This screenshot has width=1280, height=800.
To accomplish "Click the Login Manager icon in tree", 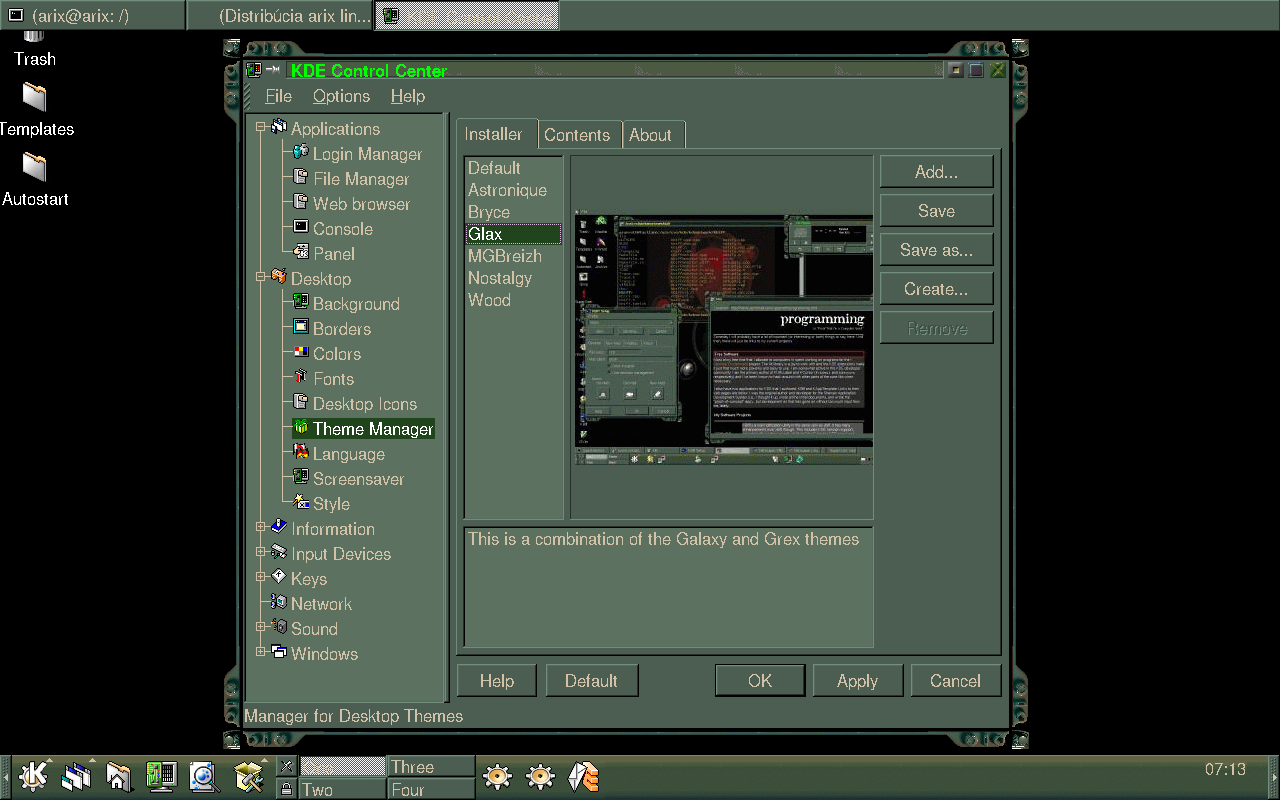I will point(300,153).
